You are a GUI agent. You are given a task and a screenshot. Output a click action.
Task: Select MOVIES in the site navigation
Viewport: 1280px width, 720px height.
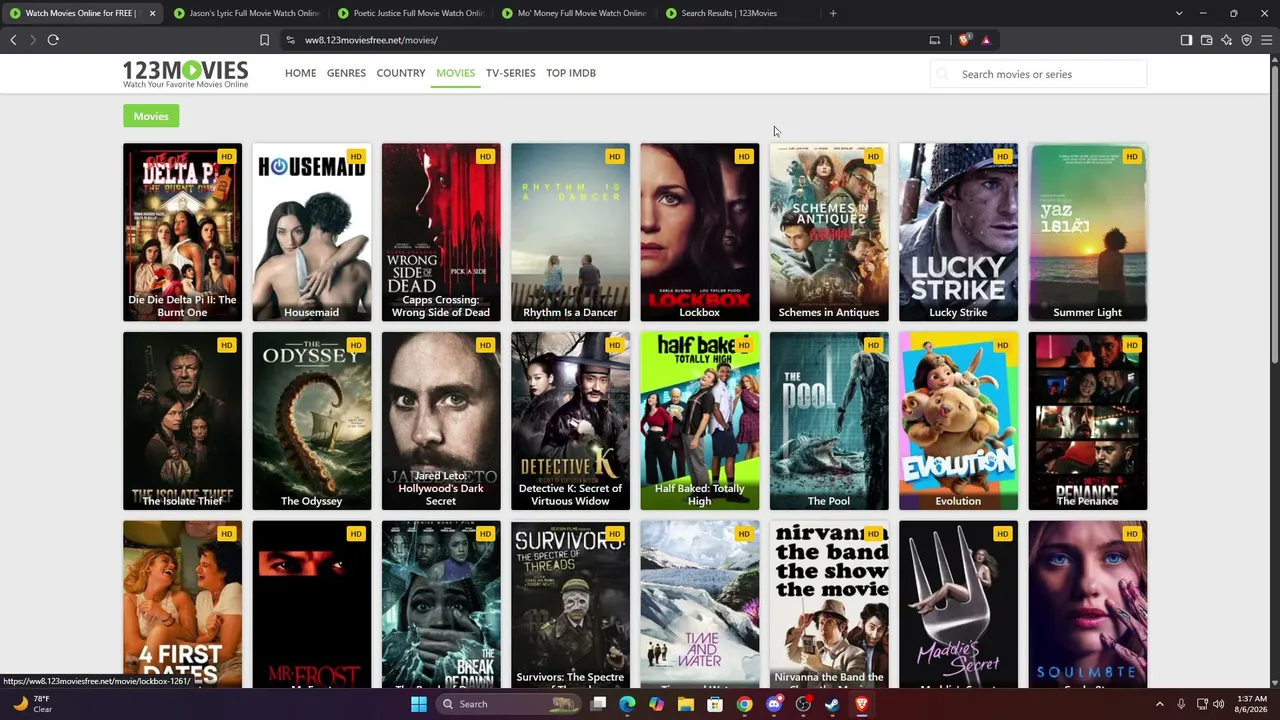pos(455,73)
